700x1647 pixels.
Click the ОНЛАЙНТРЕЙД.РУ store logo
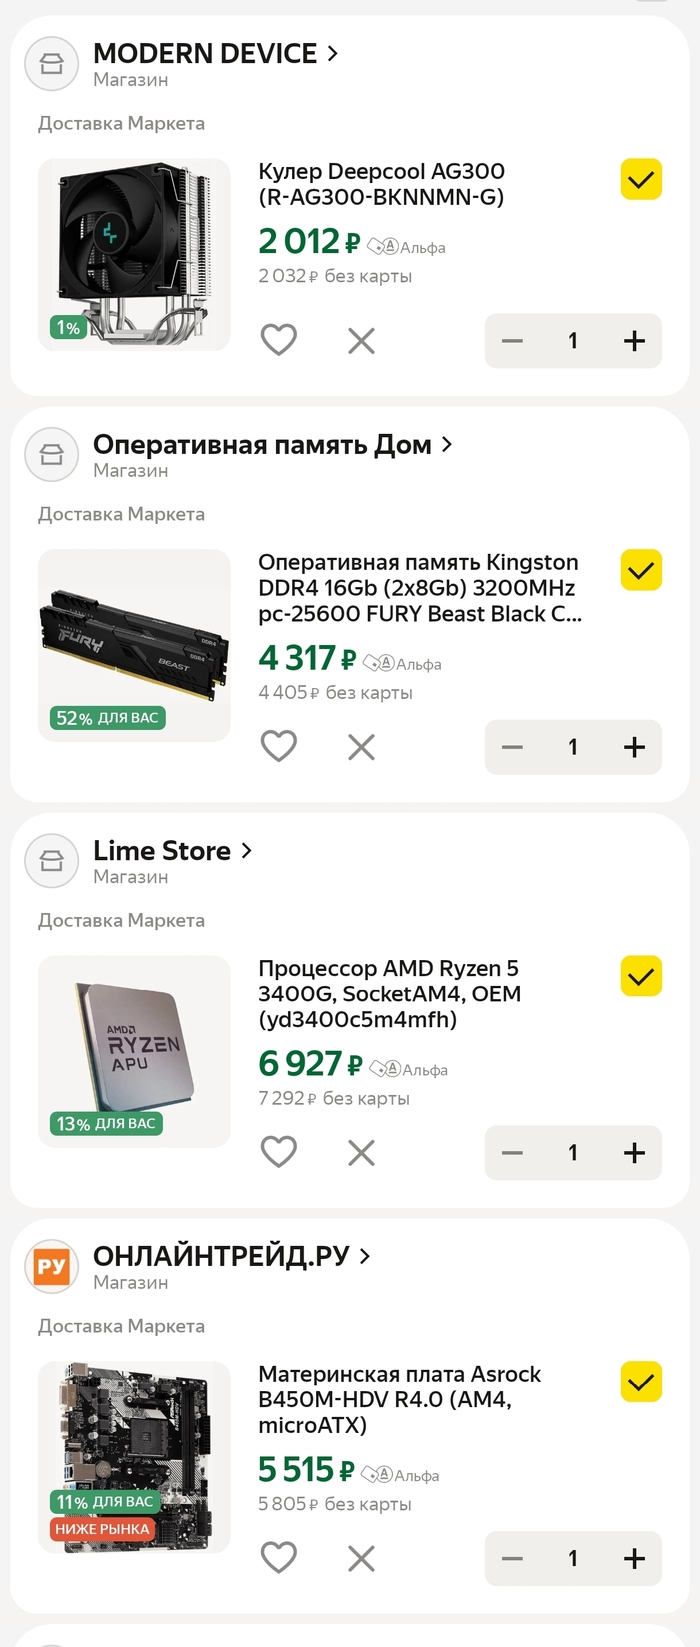tap(51, 1267)
